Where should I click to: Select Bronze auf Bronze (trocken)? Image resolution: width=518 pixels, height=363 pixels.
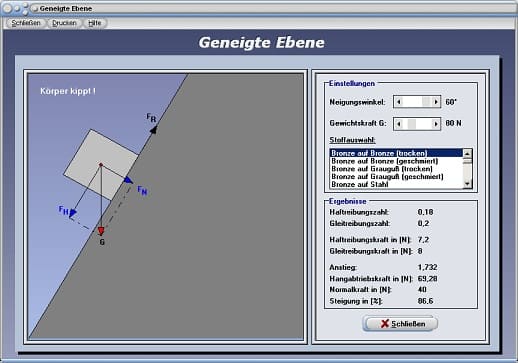pos(396,153)
